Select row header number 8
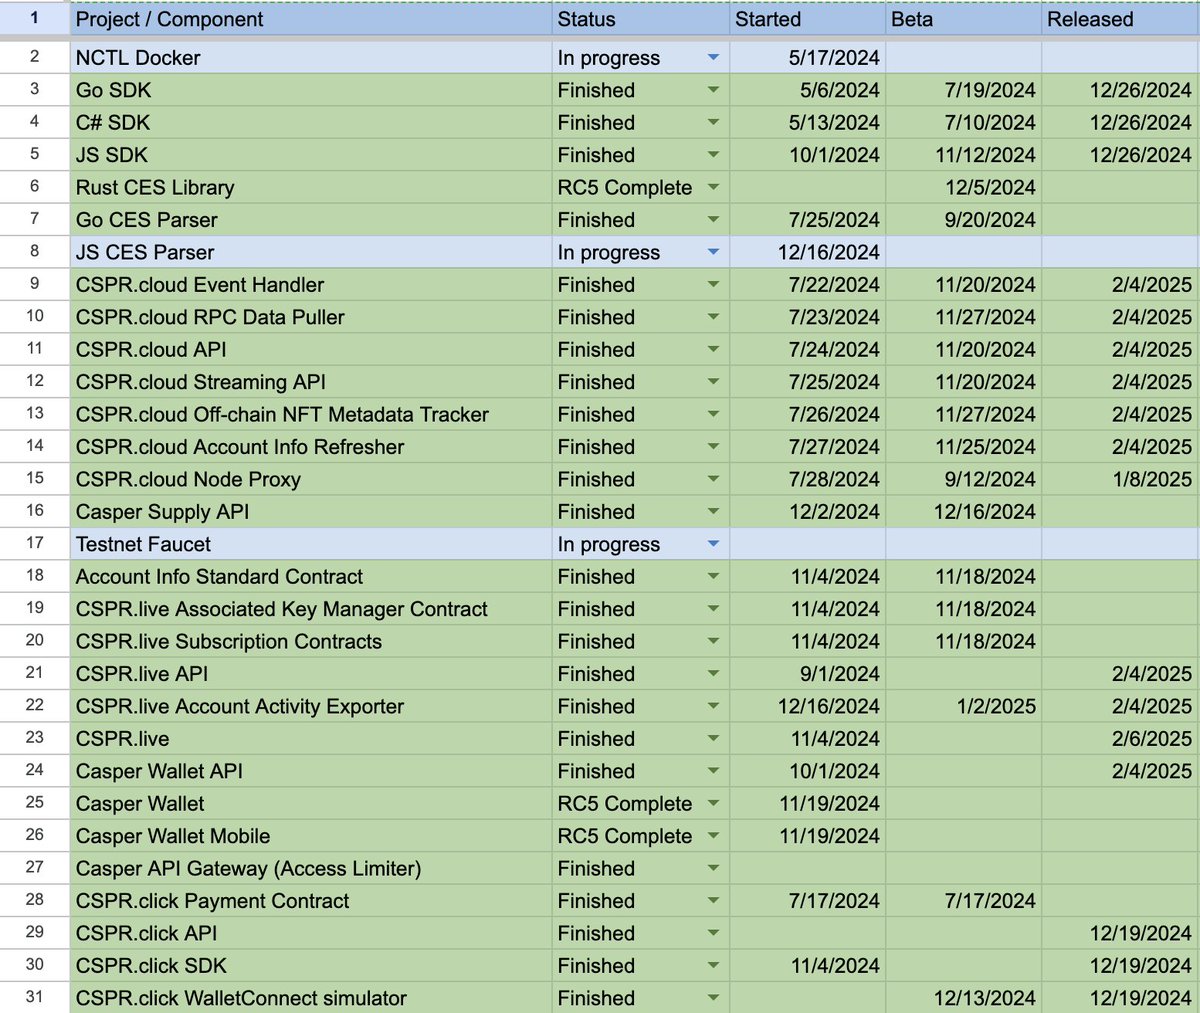Screen dimensions: 1200x1013 35,252
